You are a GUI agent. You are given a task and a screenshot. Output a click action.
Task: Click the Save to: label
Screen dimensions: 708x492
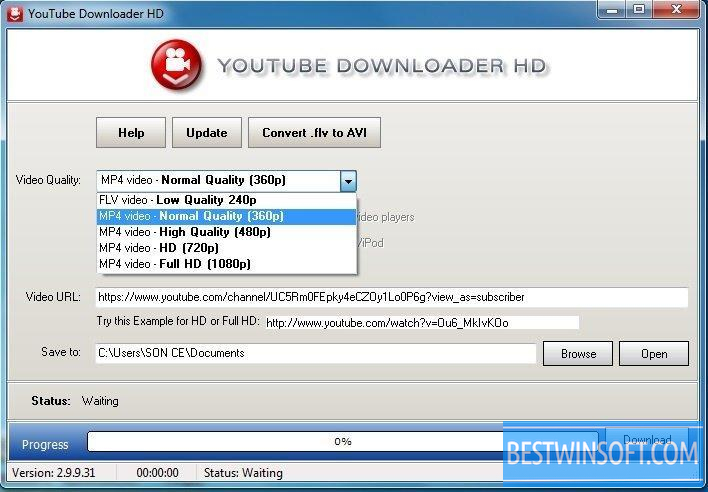pos(61,352)
